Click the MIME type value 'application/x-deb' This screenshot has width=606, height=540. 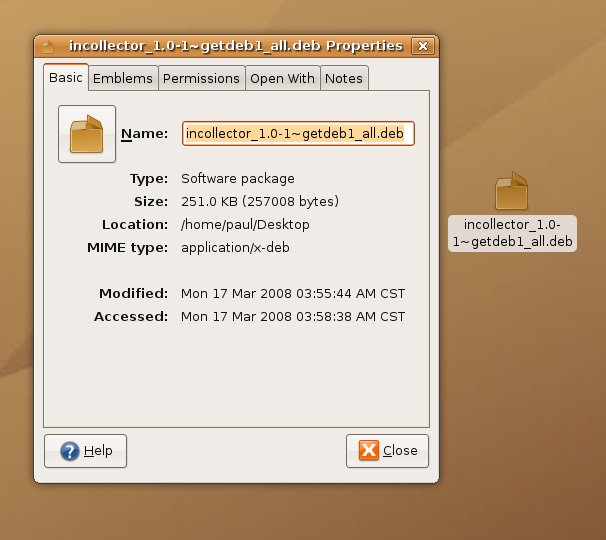pyautogui.click(x=235, y=248)
